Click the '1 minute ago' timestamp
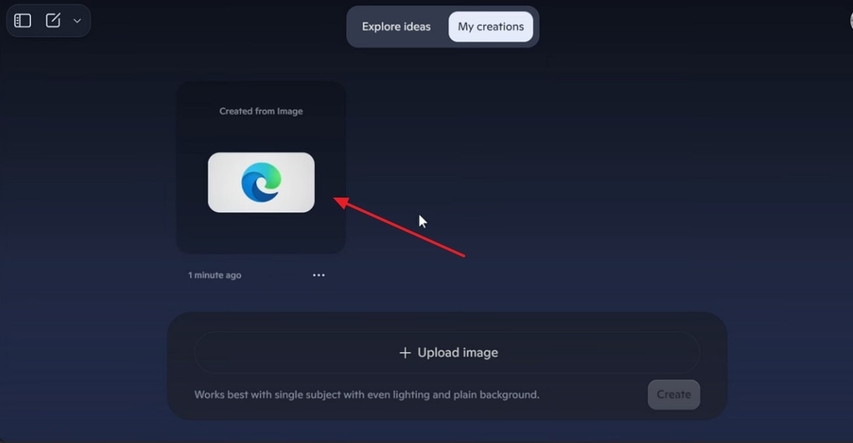Image resolution: width=853 pixels, height=443 pixels. click(214, 275)
